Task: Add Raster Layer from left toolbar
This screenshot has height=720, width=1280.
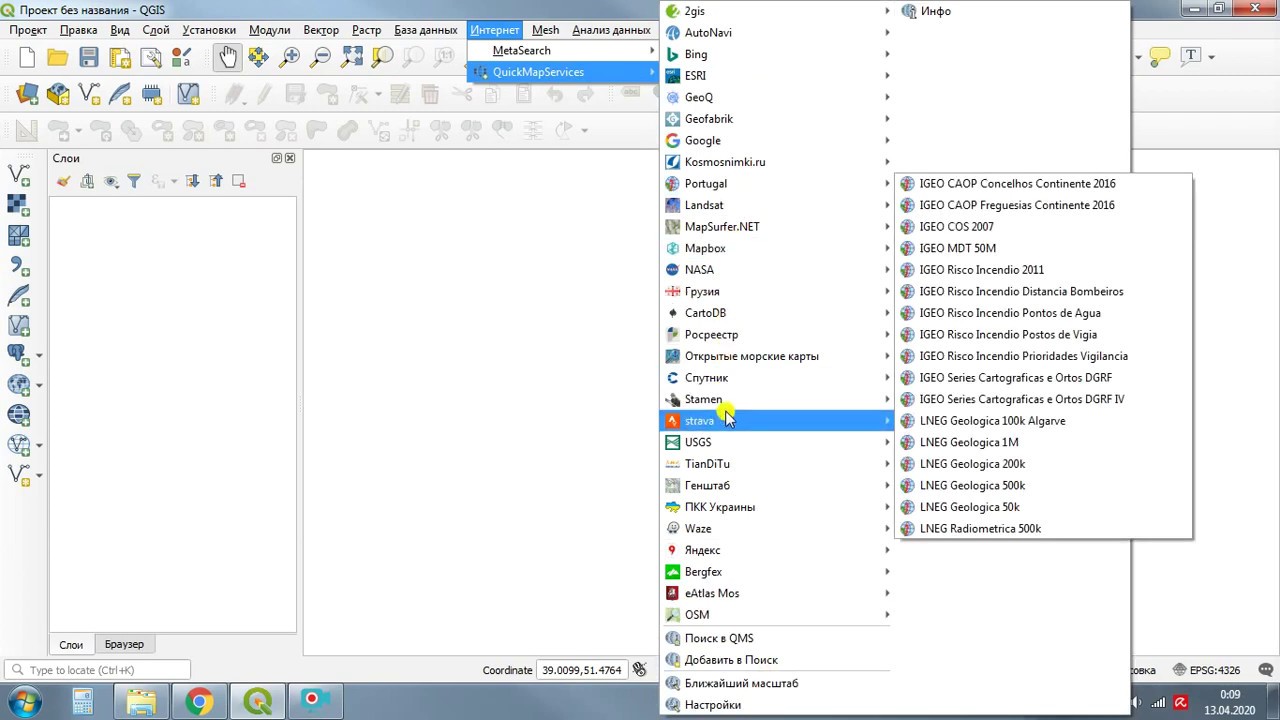Action: [x=19, y=206]
